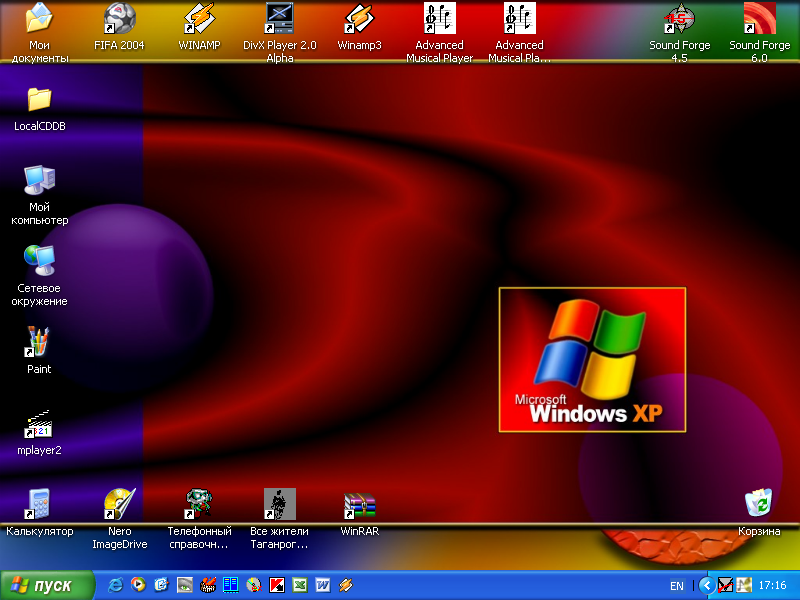Select the Advanced Musical Player icon
Image resolution: width=800 pixels, height=600 pixels.
tap(439, 18)
